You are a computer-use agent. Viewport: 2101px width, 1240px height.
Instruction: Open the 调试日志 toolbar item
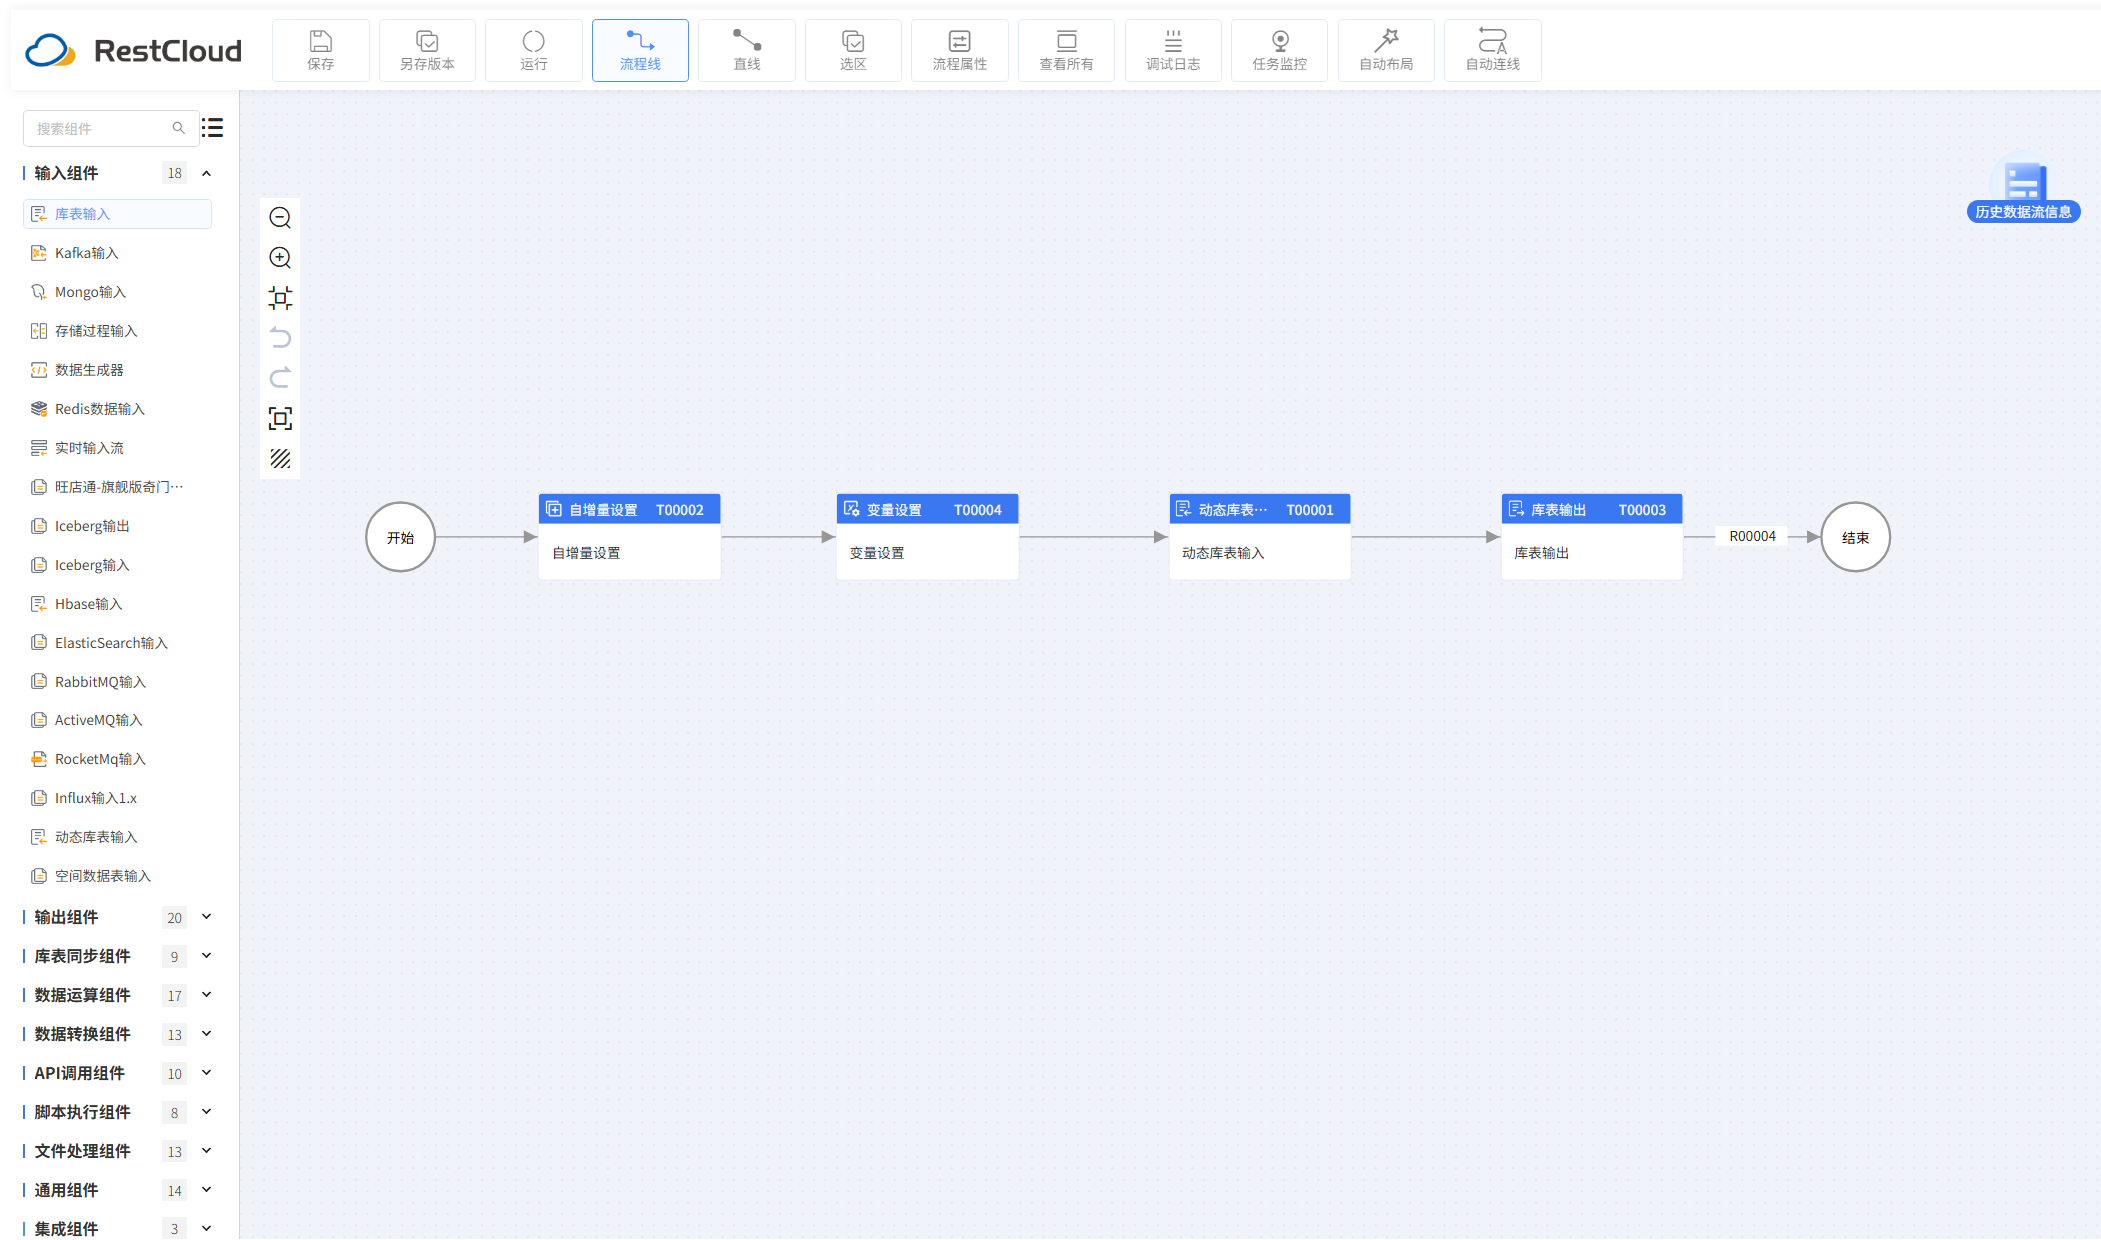tap(1173, 50)
